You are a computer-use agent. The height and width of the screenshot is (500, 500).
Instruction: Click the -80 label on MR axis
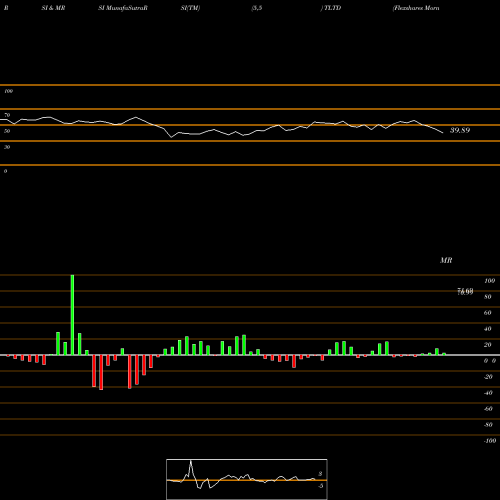pos(488,425)
